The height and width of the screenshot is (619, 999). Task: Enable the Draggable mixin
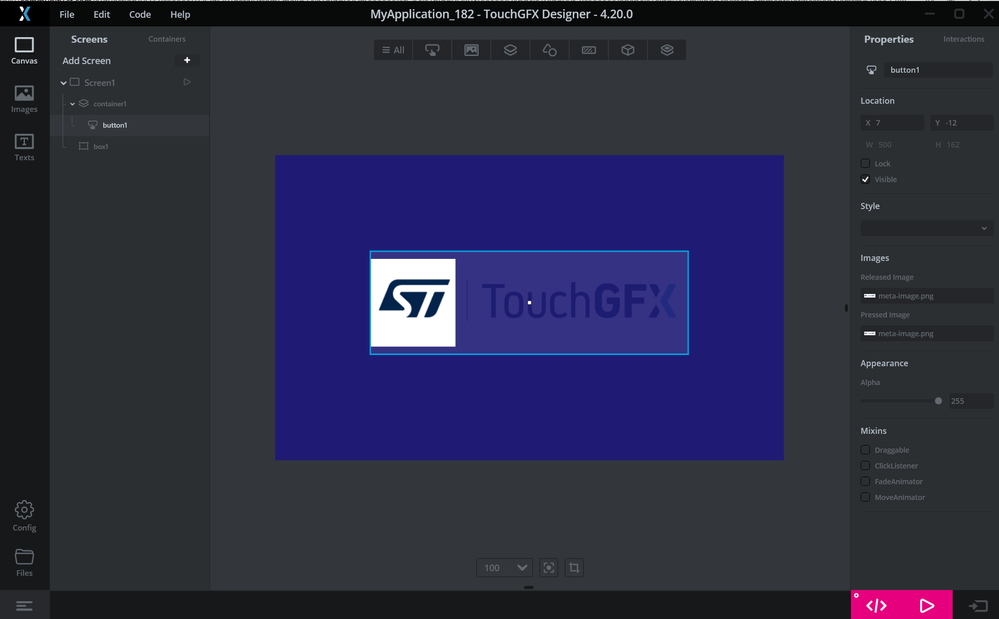tap(865, 450)
